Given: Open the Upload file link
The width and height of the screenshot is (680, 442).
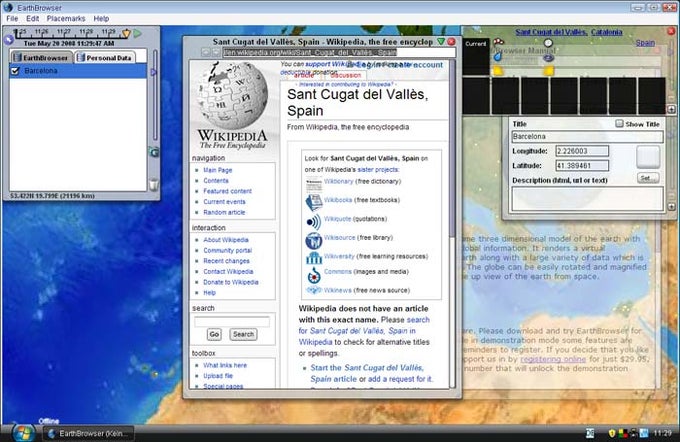Looking at the screenshot, I should (218, 376).
